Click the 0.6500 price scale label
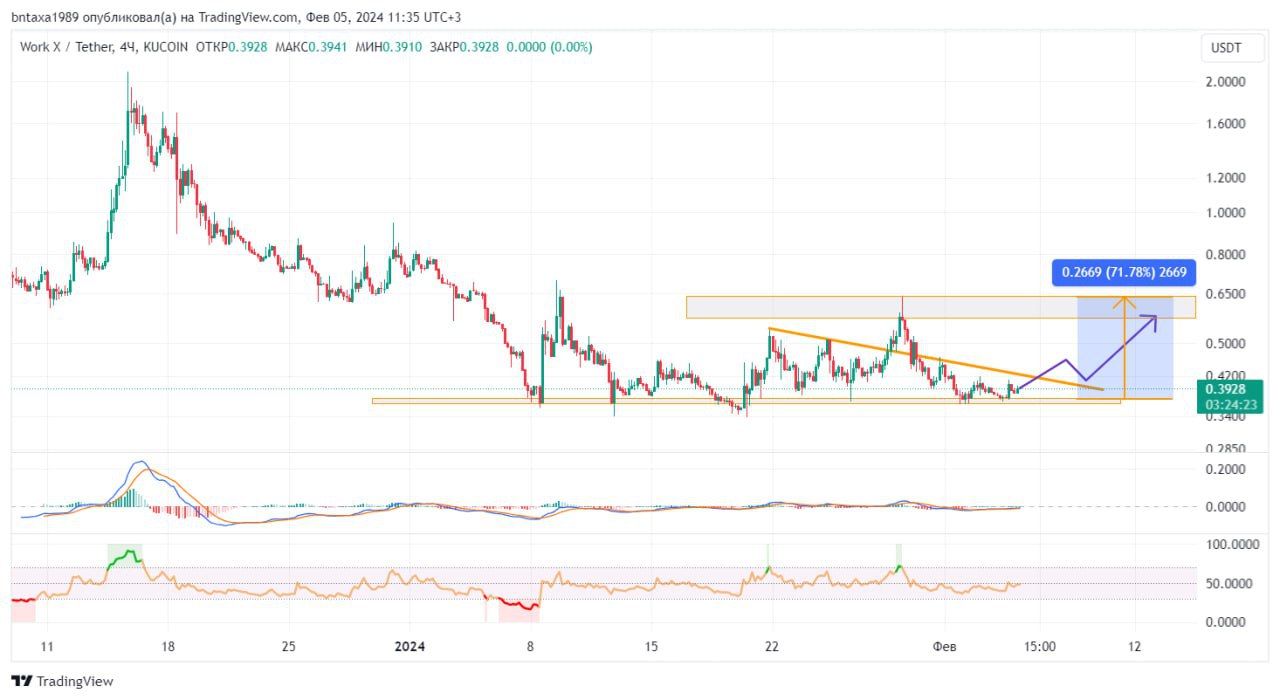The height and width of the screenshot is (700, 1280). pos(1226,294)
